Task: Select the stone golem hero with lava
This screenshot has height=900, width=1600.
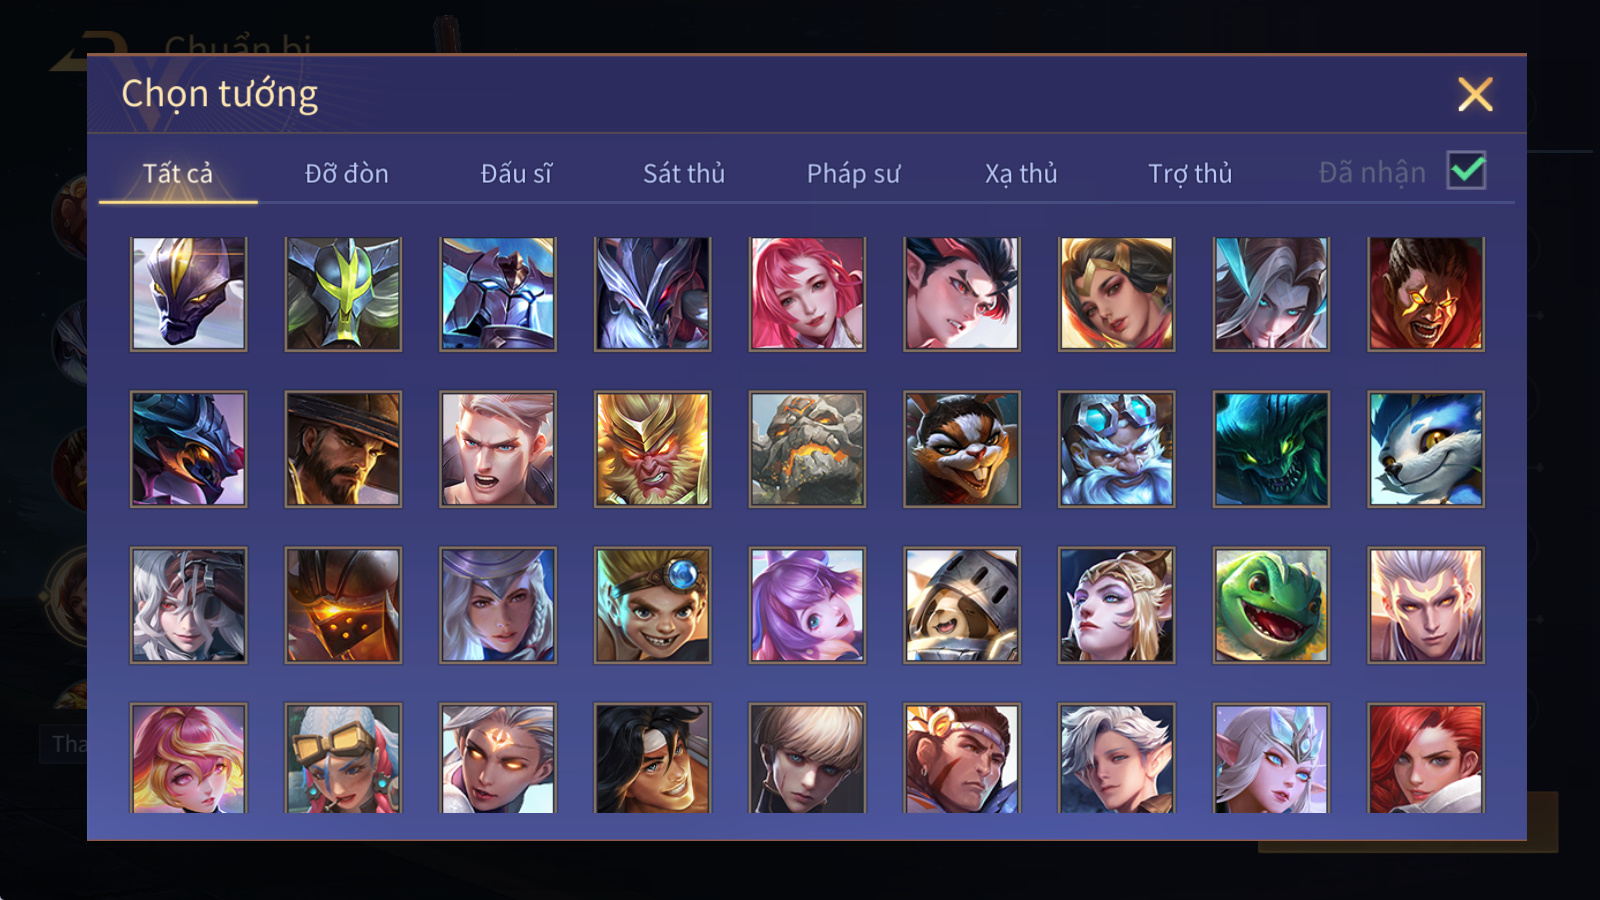Action: click(x=807, y=449)
